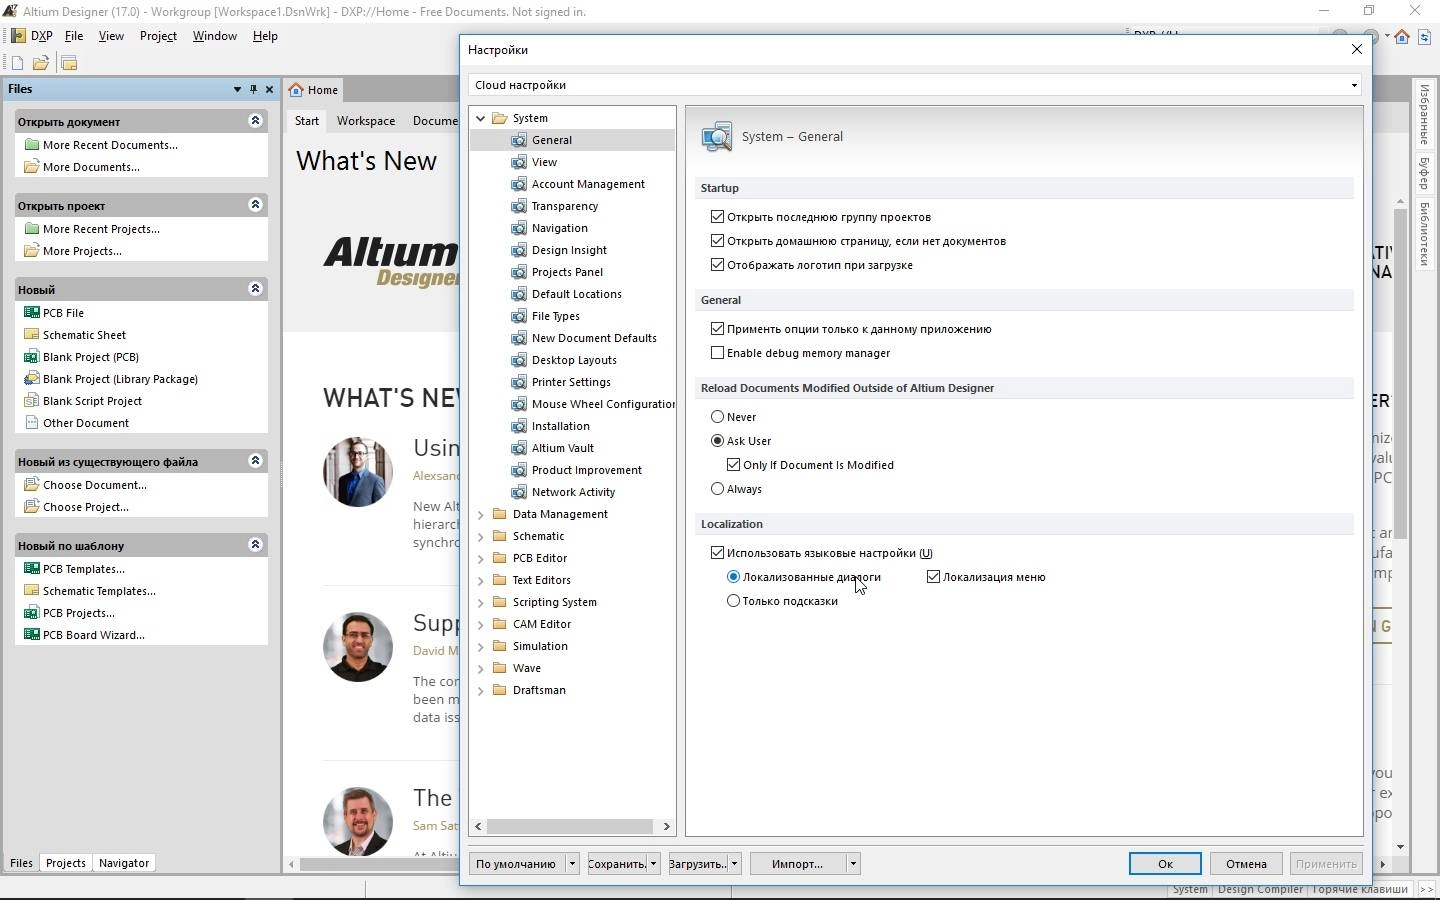Image resolution: width=1440 pixels, height=900 pixels.
Task: Open the 'По умолчанию' dropdown arrow
Action: pyautogui.click(x=572, y=864)
